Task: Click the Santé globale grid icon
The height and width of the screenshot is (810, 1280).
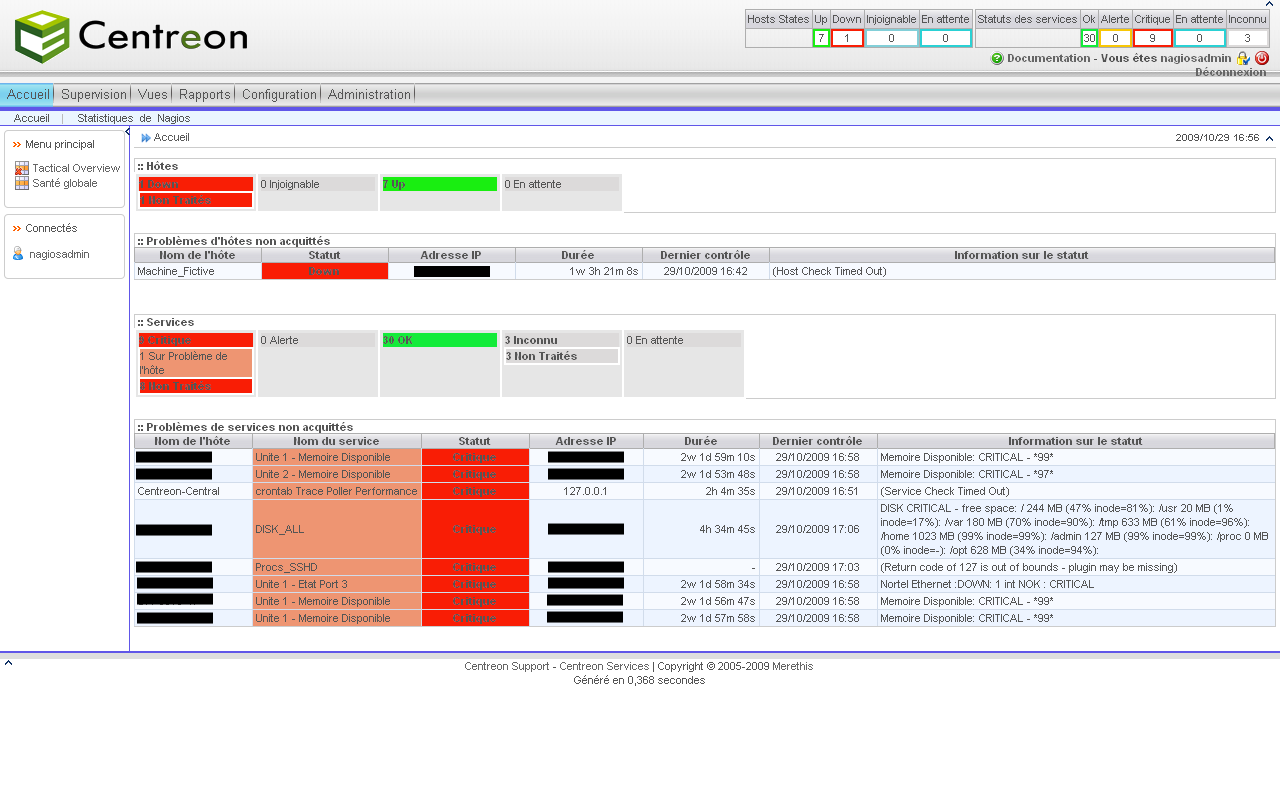Action: pos(22,183)
